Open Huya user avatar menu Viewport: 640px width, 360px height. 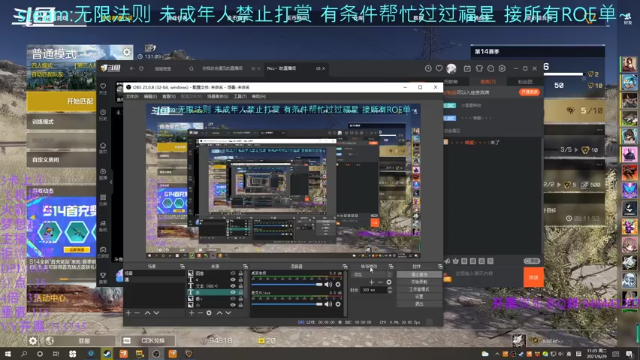(x=451, y=69)
